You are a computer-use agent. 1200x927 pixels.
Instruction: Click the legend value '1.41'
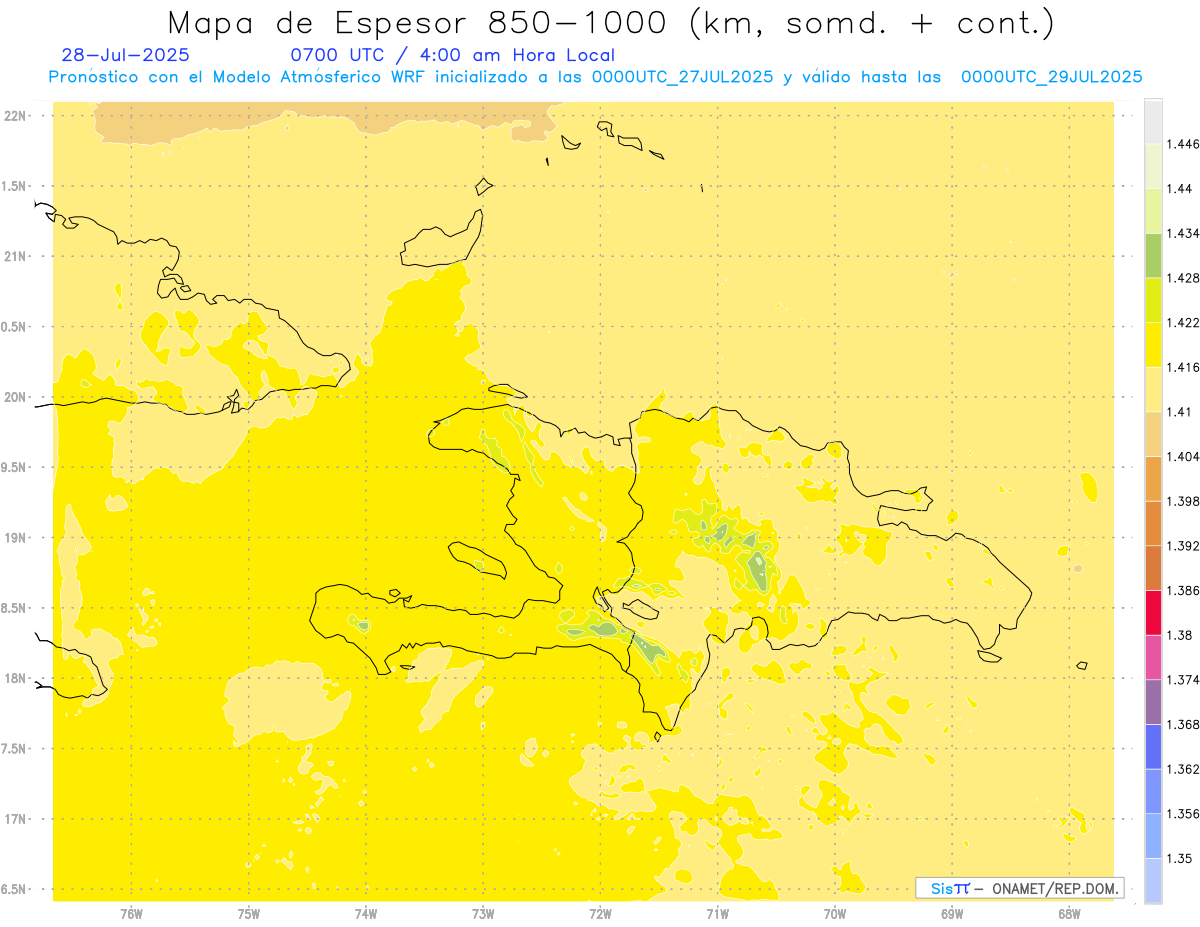coord(1179,412)
